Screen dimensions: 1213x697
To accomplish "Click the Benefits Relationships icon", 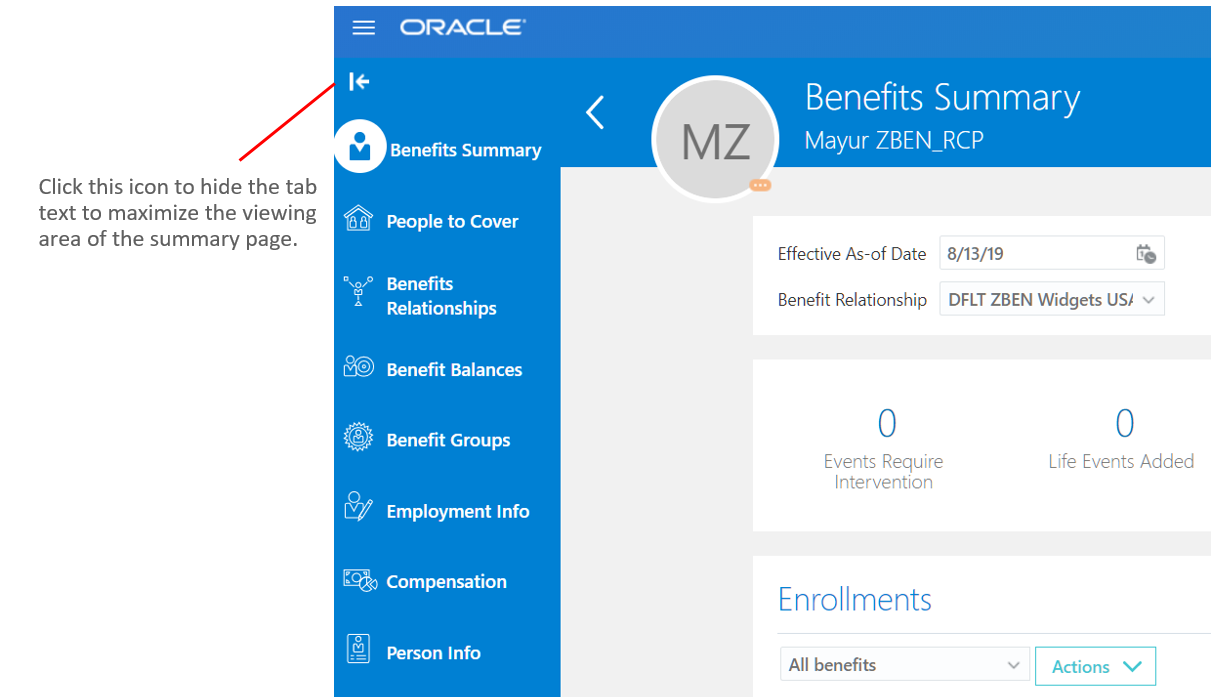I will (x=358, y=291).
